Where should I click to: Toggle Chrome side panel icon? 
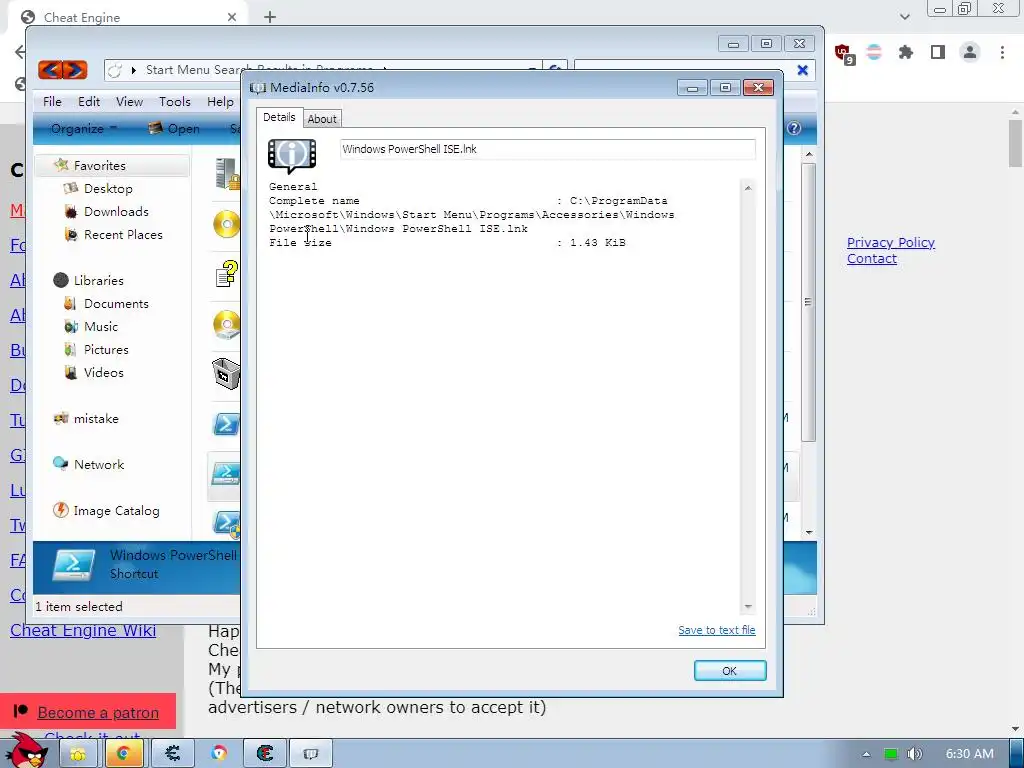938,52
